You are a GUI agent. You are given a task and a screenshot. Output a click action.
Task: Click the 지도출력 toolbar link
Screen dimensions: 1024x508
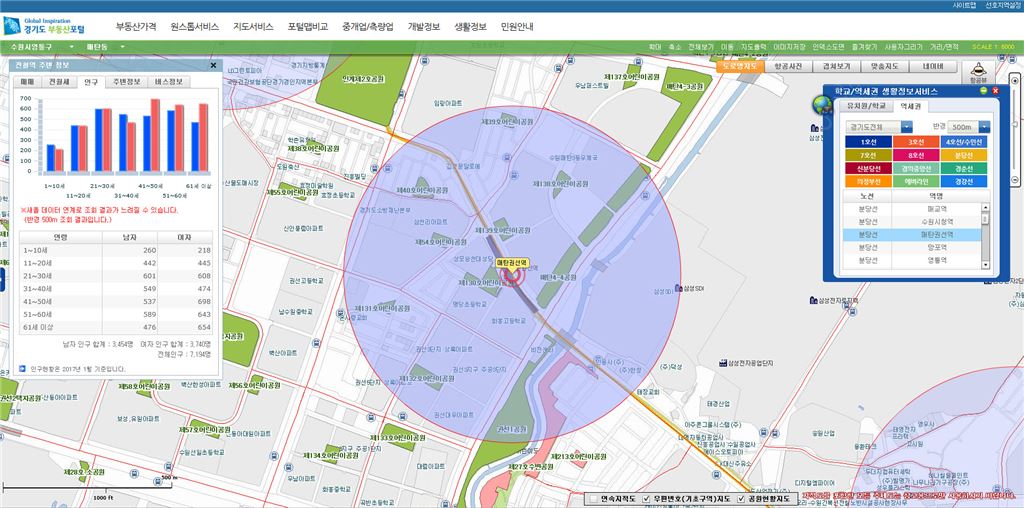tap(753, 47)
